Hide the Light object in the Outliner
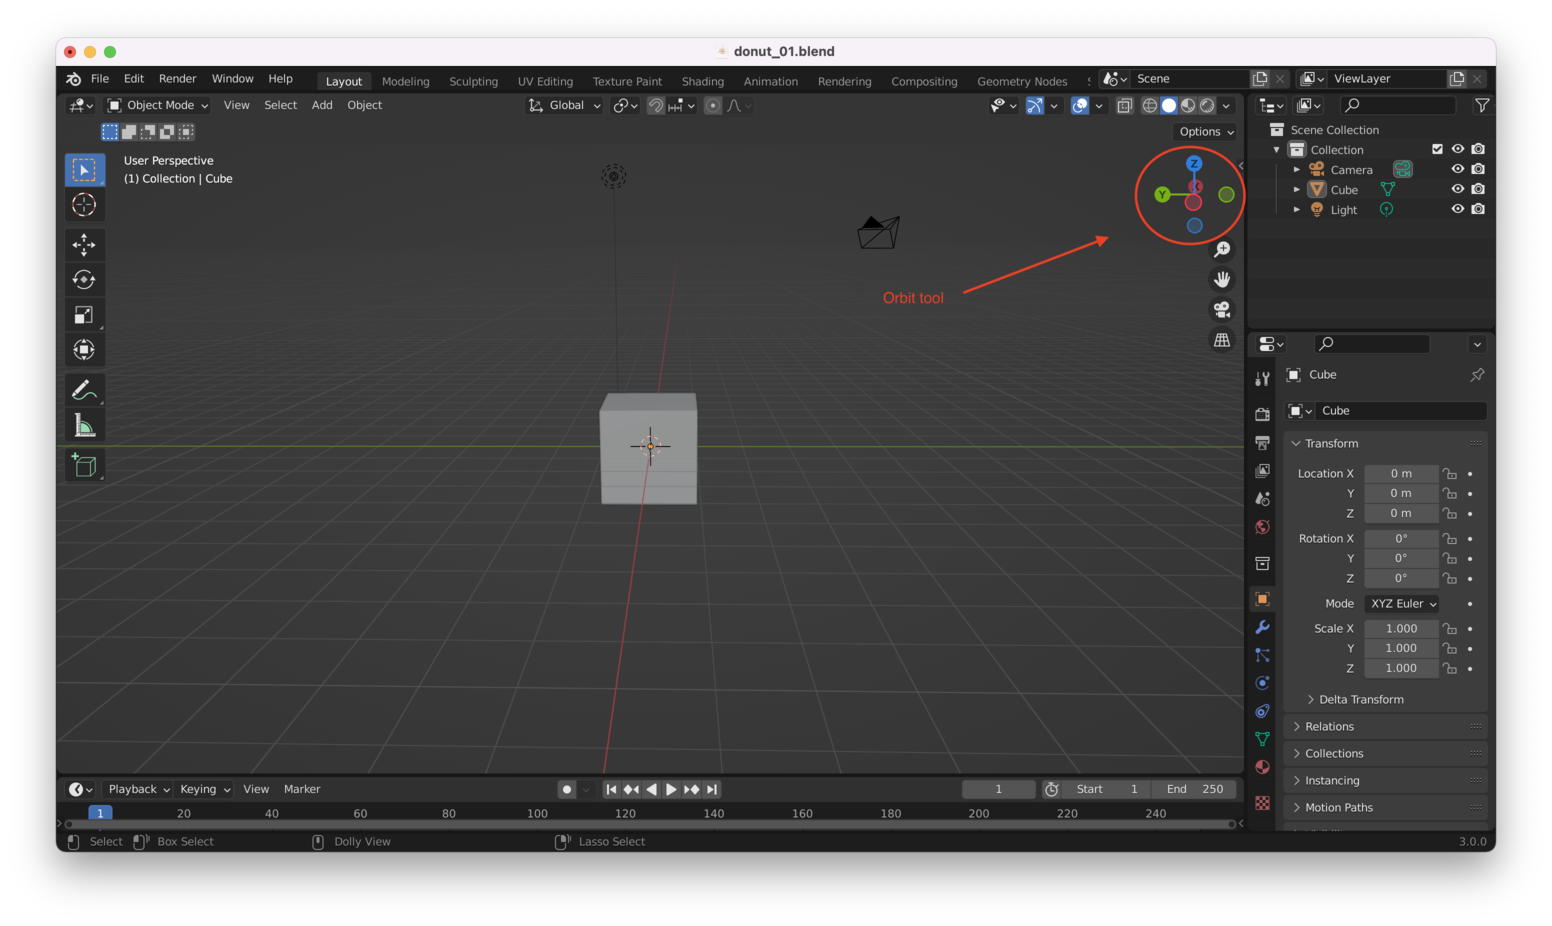The height and width of the screenshot is (926, 1552). click(1457, 209)
